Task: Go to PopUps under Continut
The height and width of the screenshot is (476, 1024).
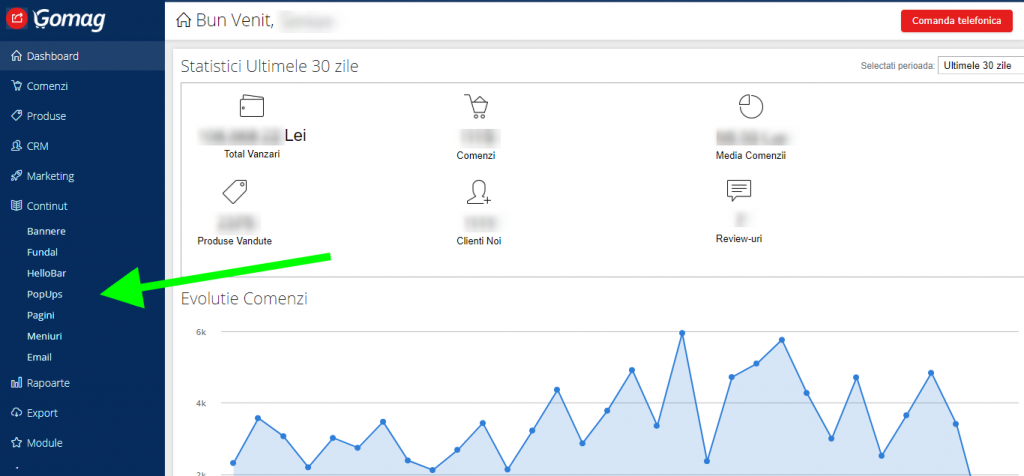Action: pyautogui.click(x=44, y=294)
